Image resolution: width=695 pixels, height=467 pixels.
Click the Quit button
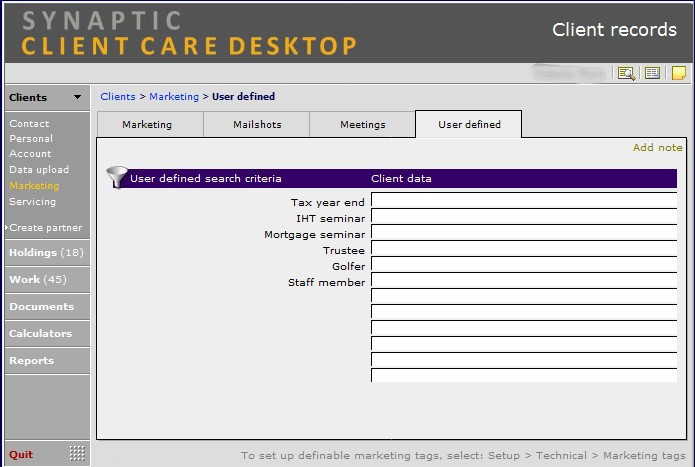(x=21, y=454)
